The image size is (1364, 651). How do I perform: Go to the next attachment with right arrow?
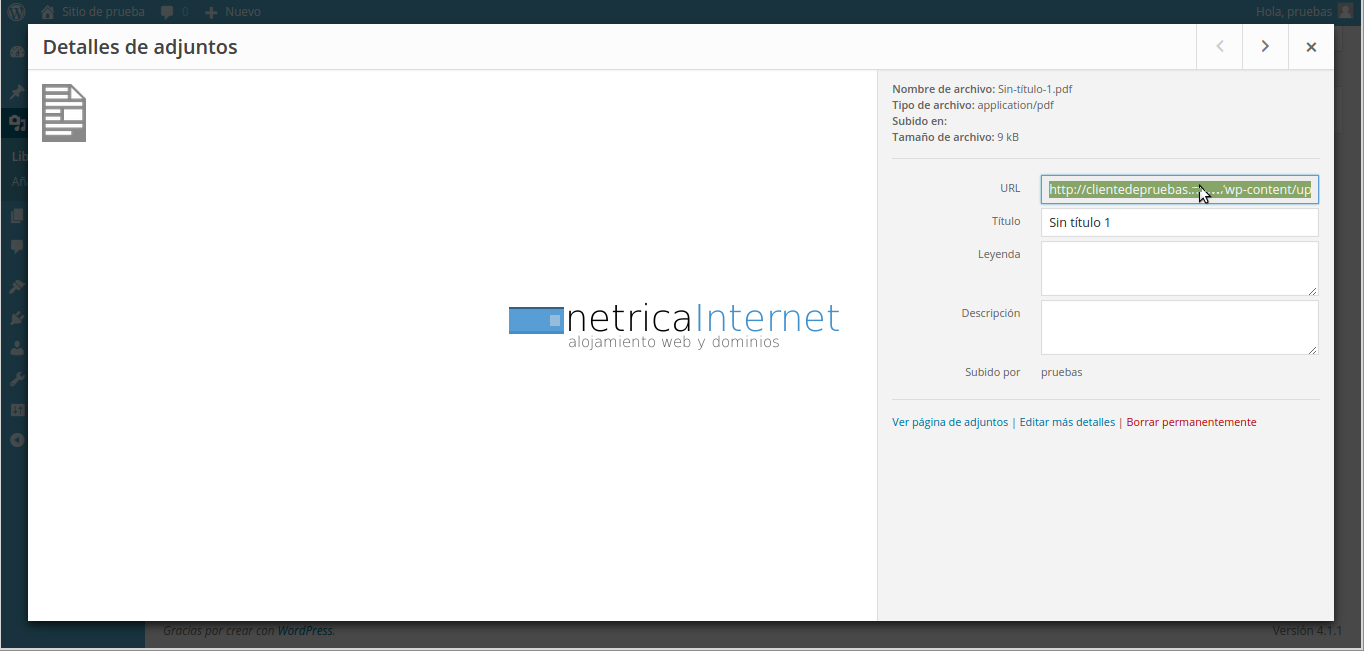coord(1265,47)
